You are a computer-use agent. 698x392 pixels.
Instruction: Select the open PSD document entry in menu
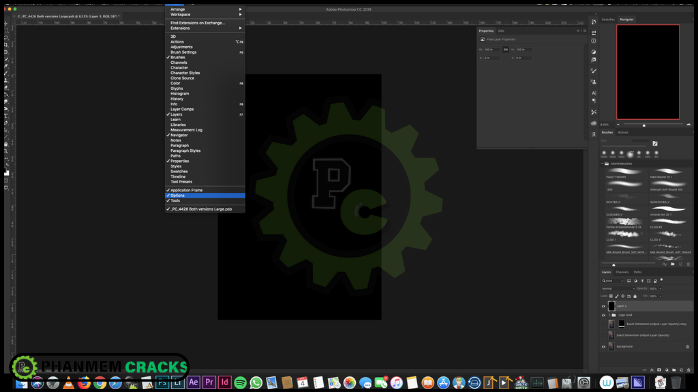click(205, 209)
